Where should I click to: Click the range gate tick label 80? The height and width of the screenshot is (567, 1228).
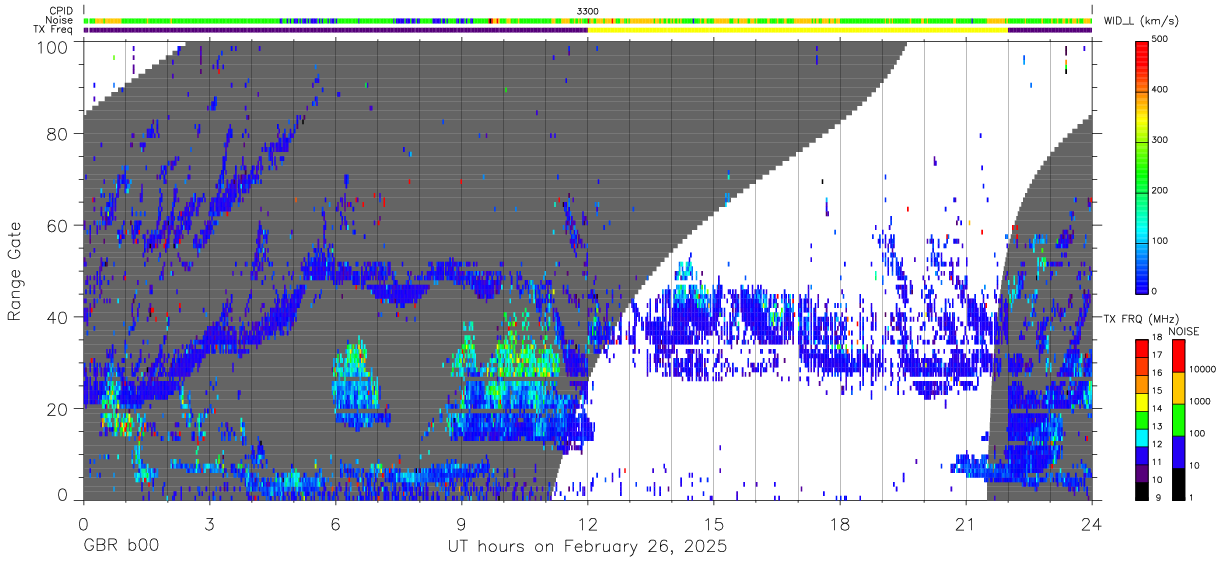point(58,133)
